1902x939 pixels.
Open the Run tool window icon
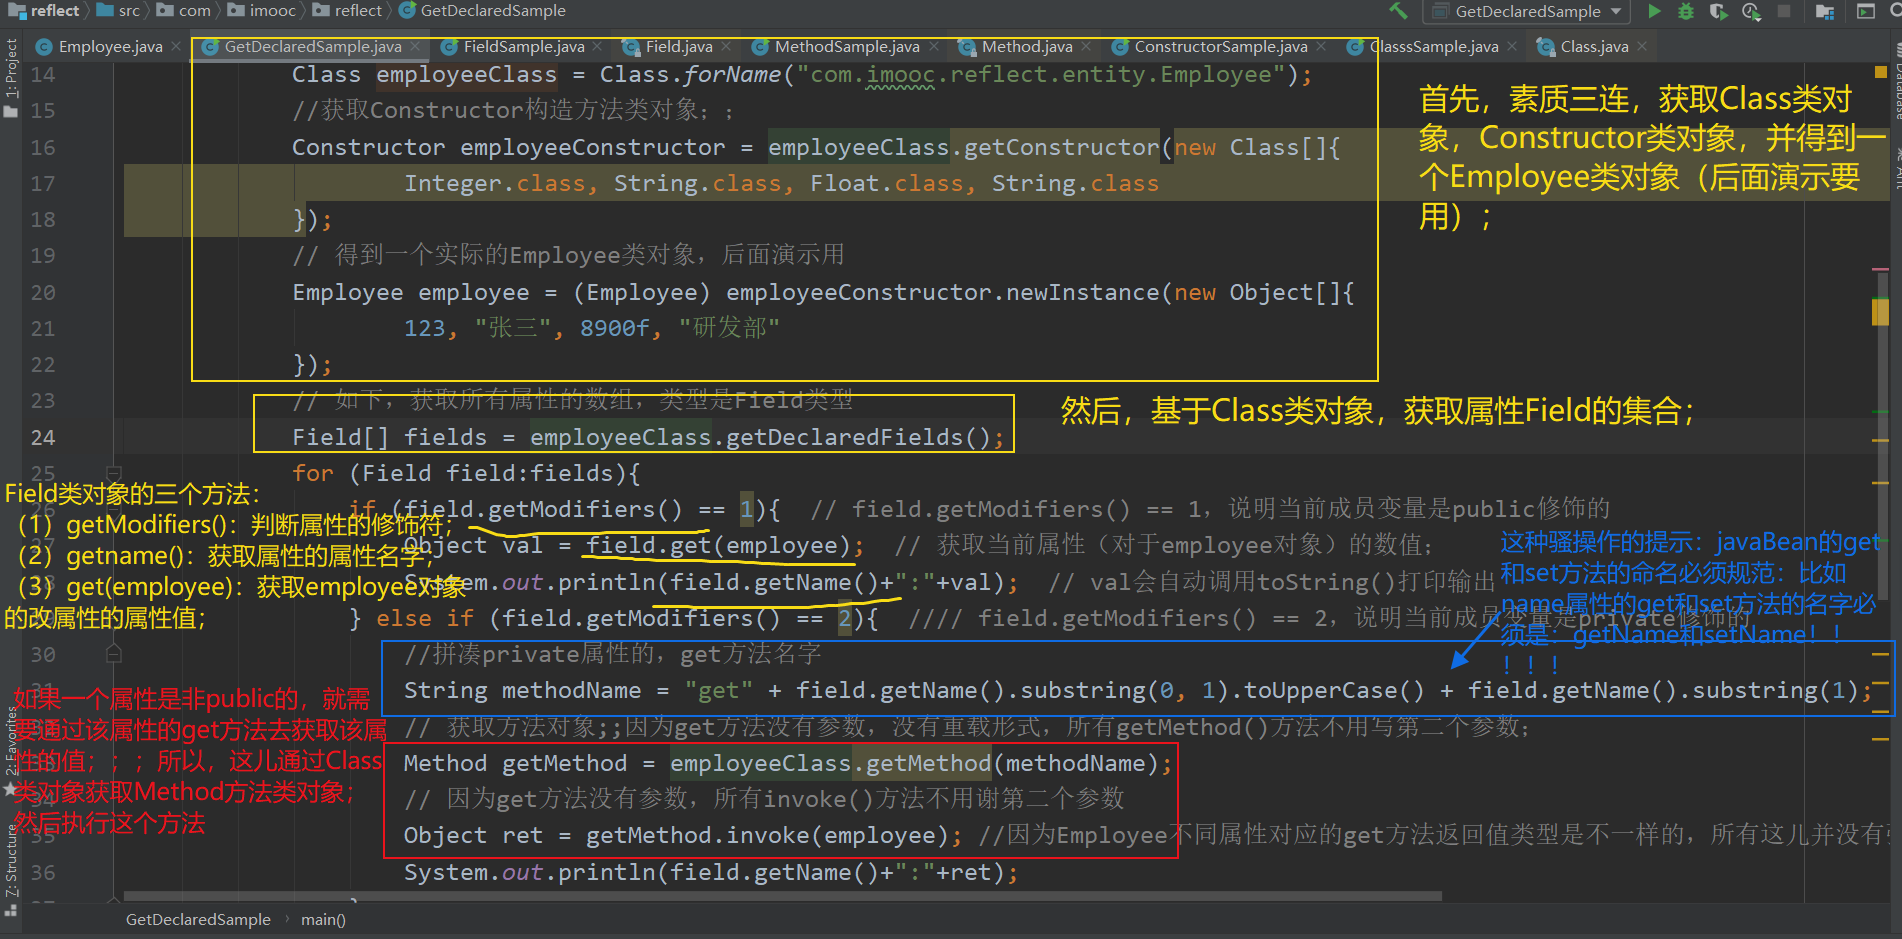pos(1866,12)
